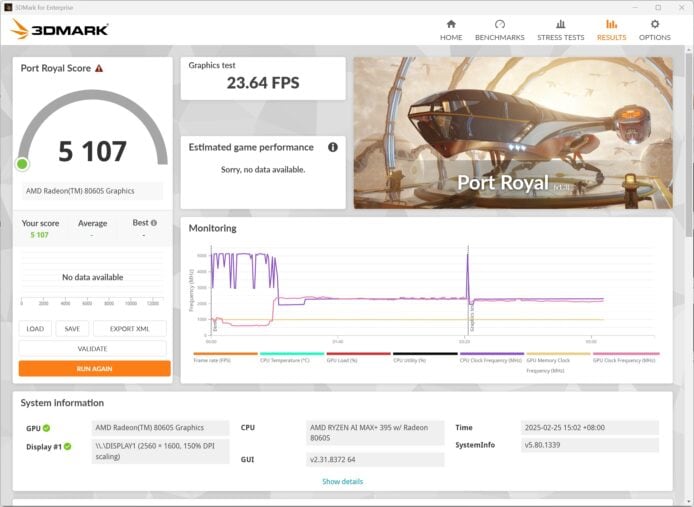Click the green score indicator dot on gauge
Image resolution: width=694 pixels, height=507 pixels.
coord(22,164)
